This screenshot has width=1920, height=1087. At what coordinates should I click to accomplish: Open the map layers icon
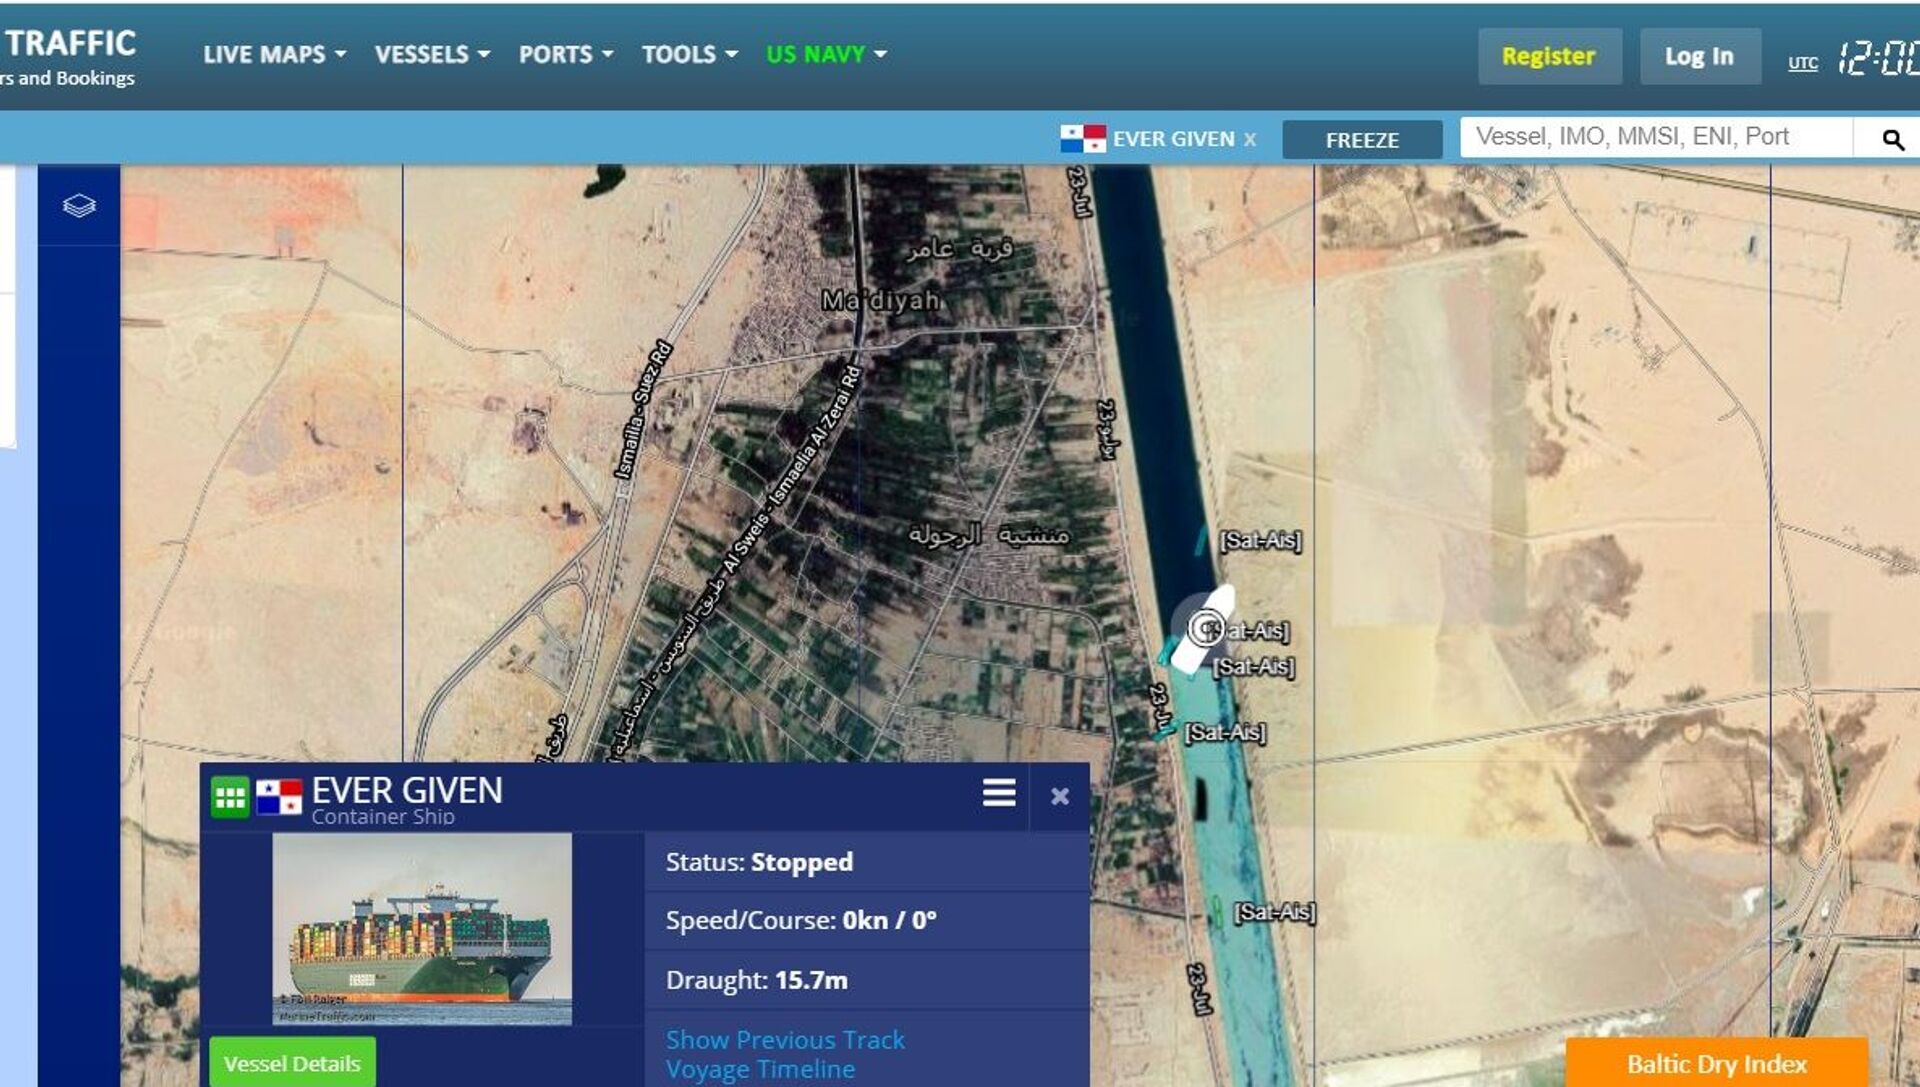pos(79,206)
